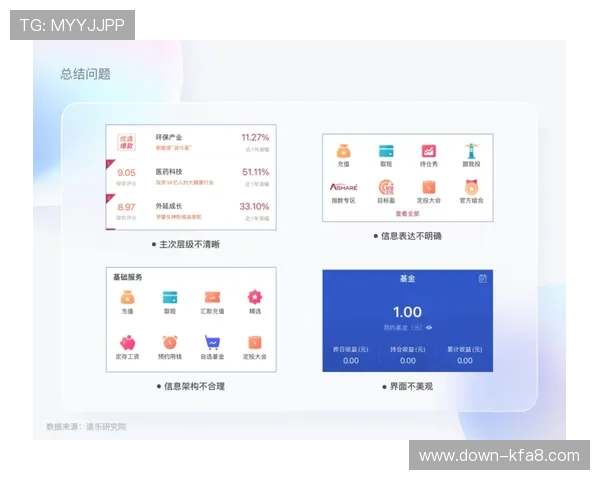This screenshot has width=600, height=480.
Task: Open the 预约用钱 alarm clock icon
Action: [x=170, y=343]
